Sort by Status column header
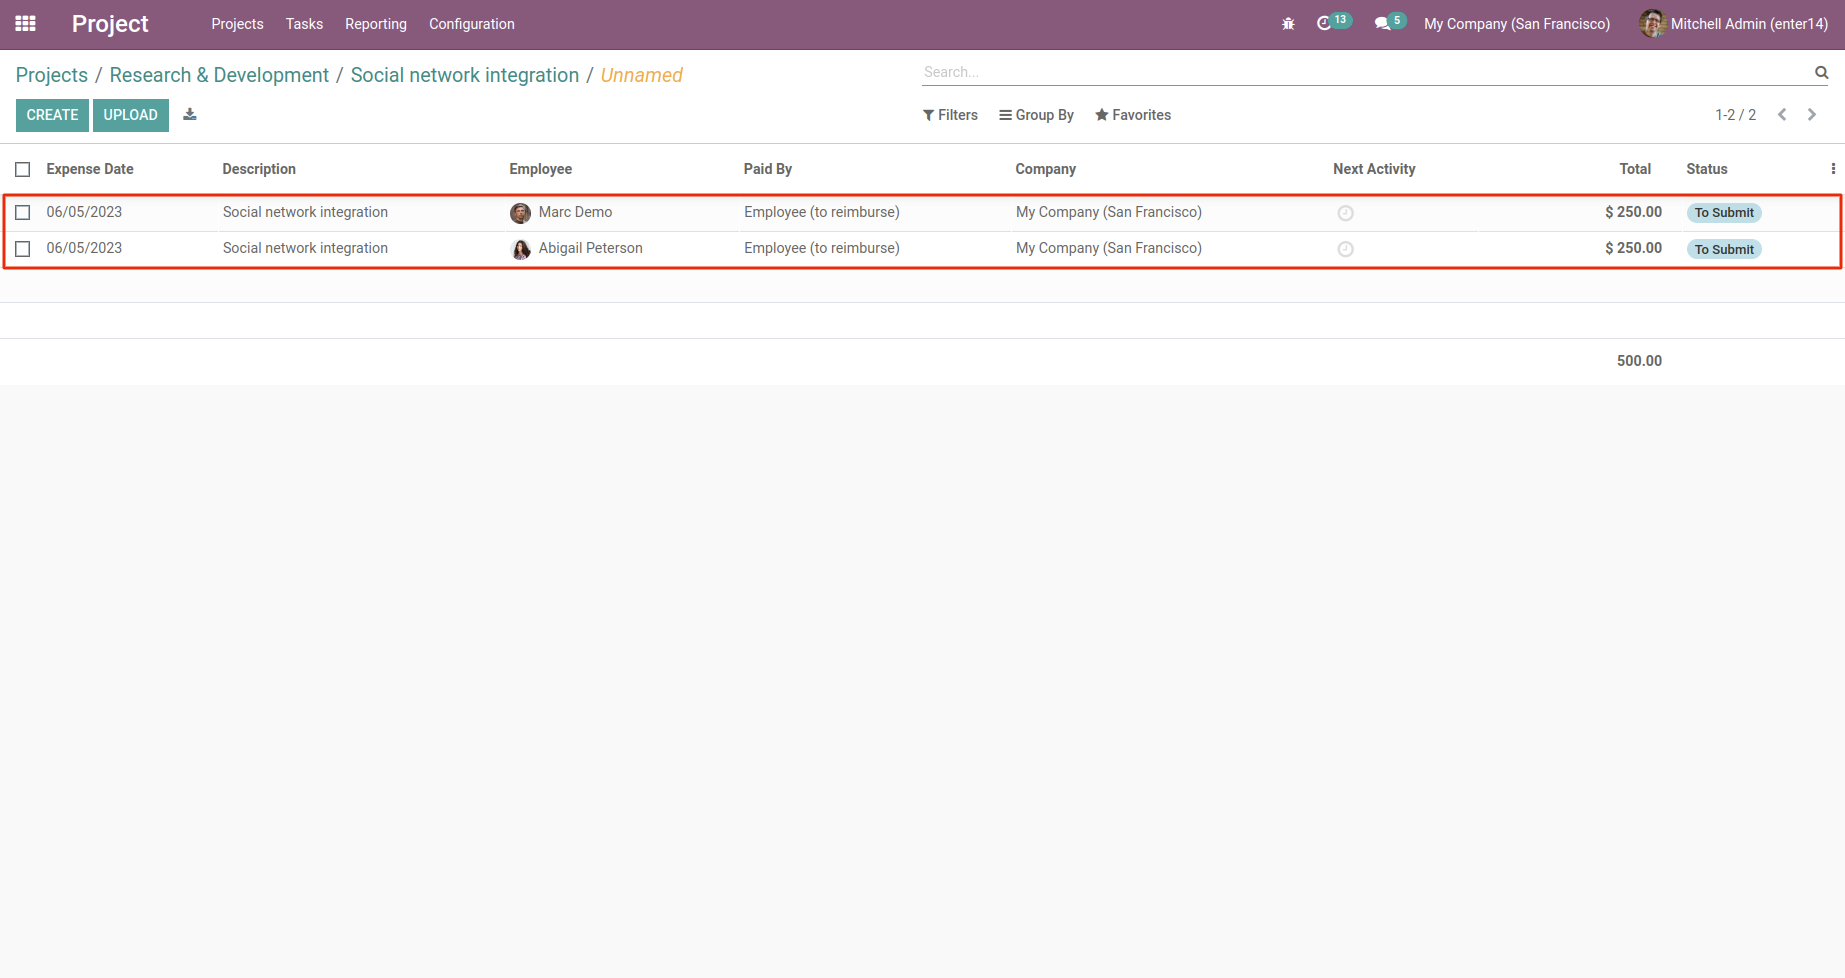This screenshot has width=1845, height=978. click(x=1707, y=169)
